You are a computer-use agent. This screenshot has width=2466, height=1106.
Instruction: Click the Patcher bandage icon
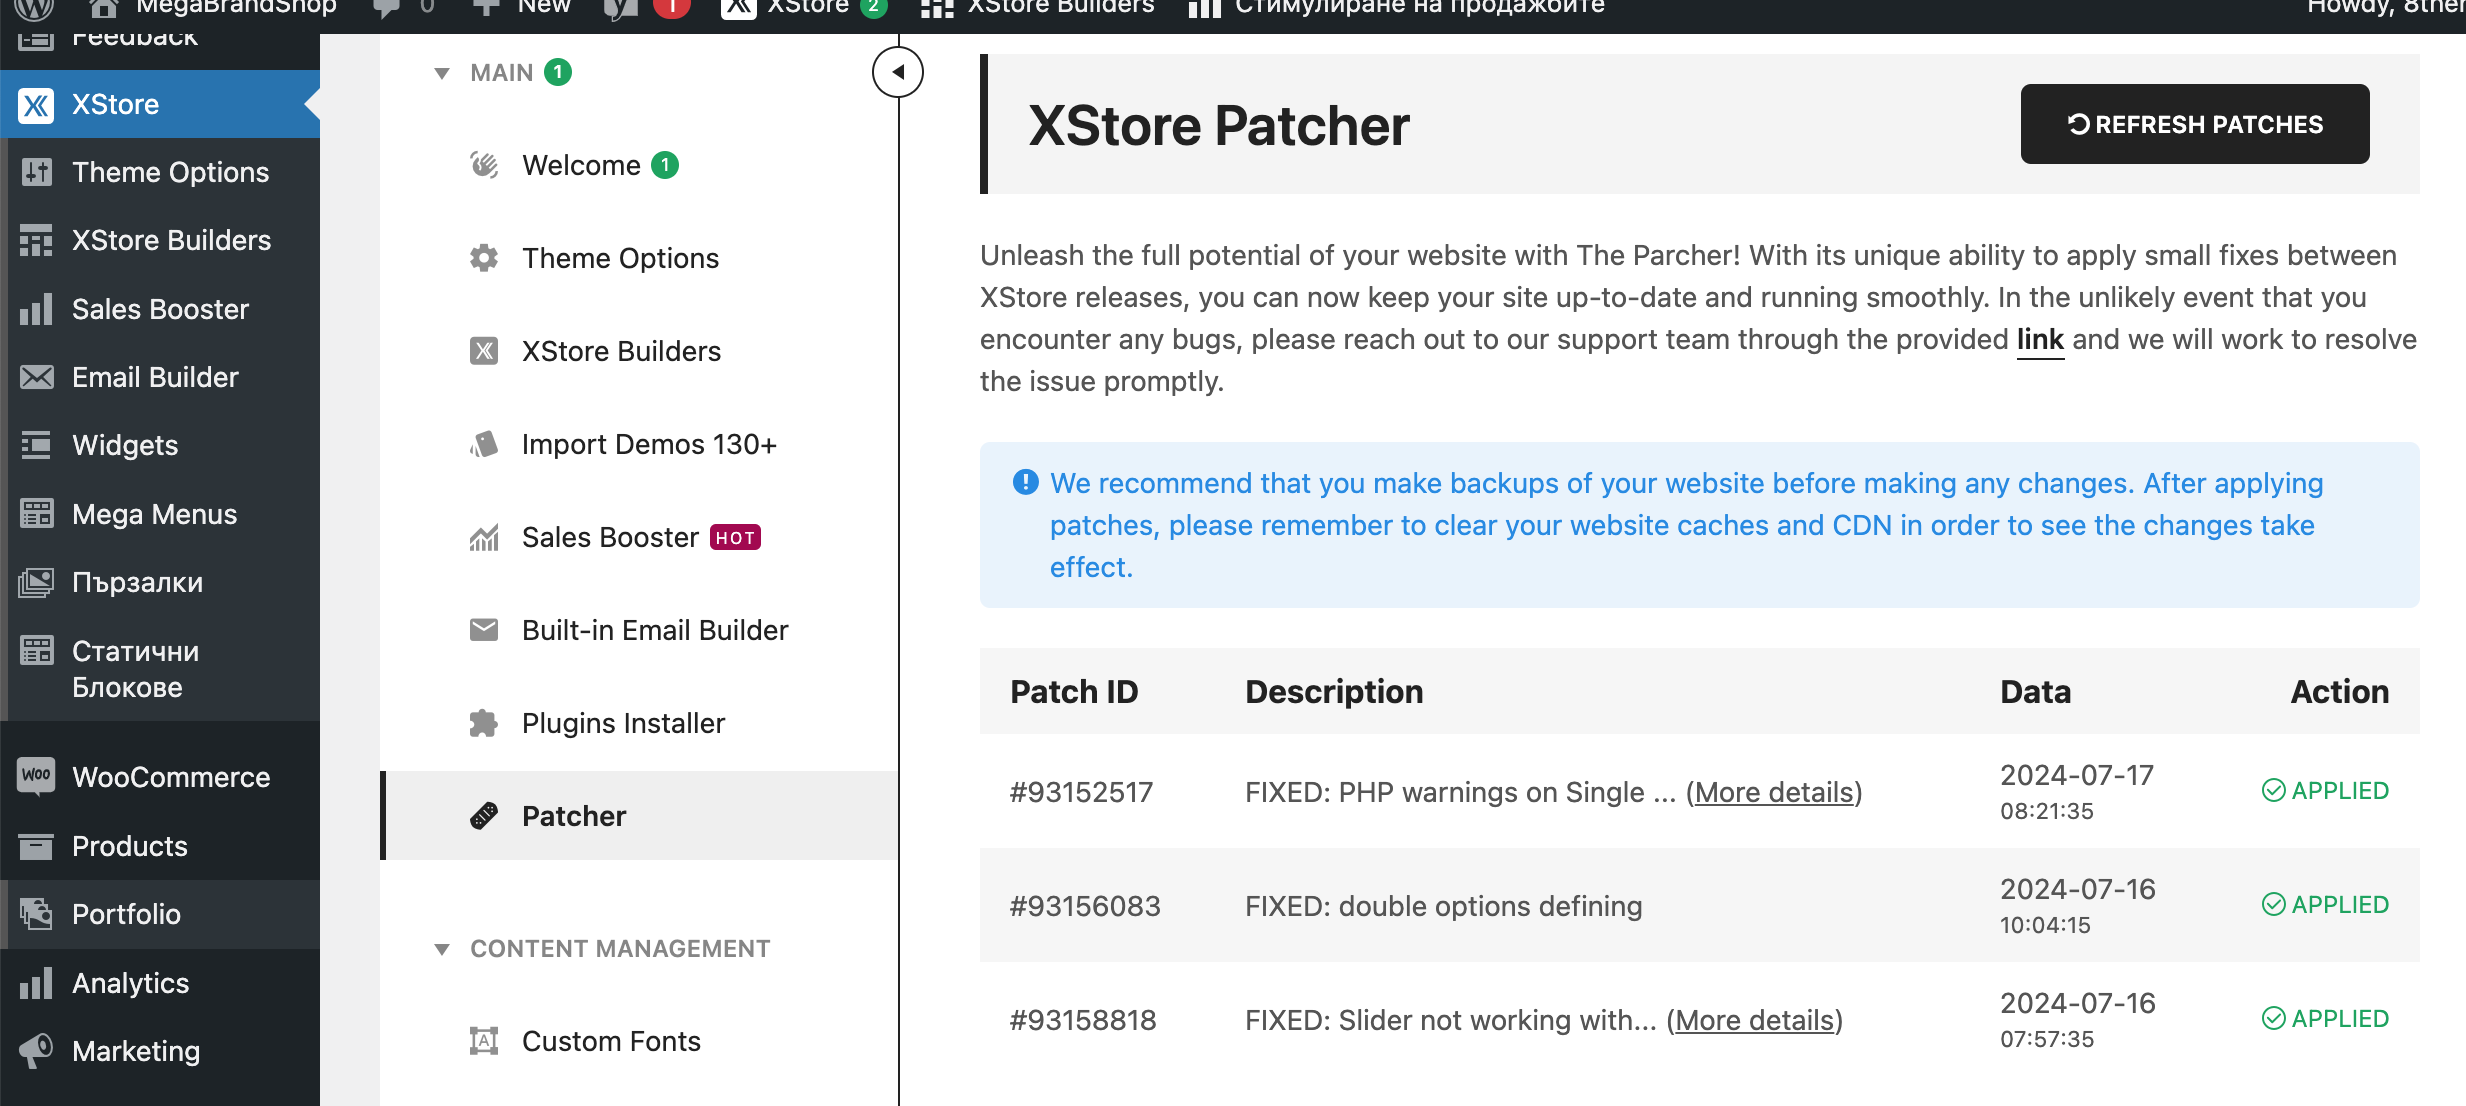pos(484,816)
